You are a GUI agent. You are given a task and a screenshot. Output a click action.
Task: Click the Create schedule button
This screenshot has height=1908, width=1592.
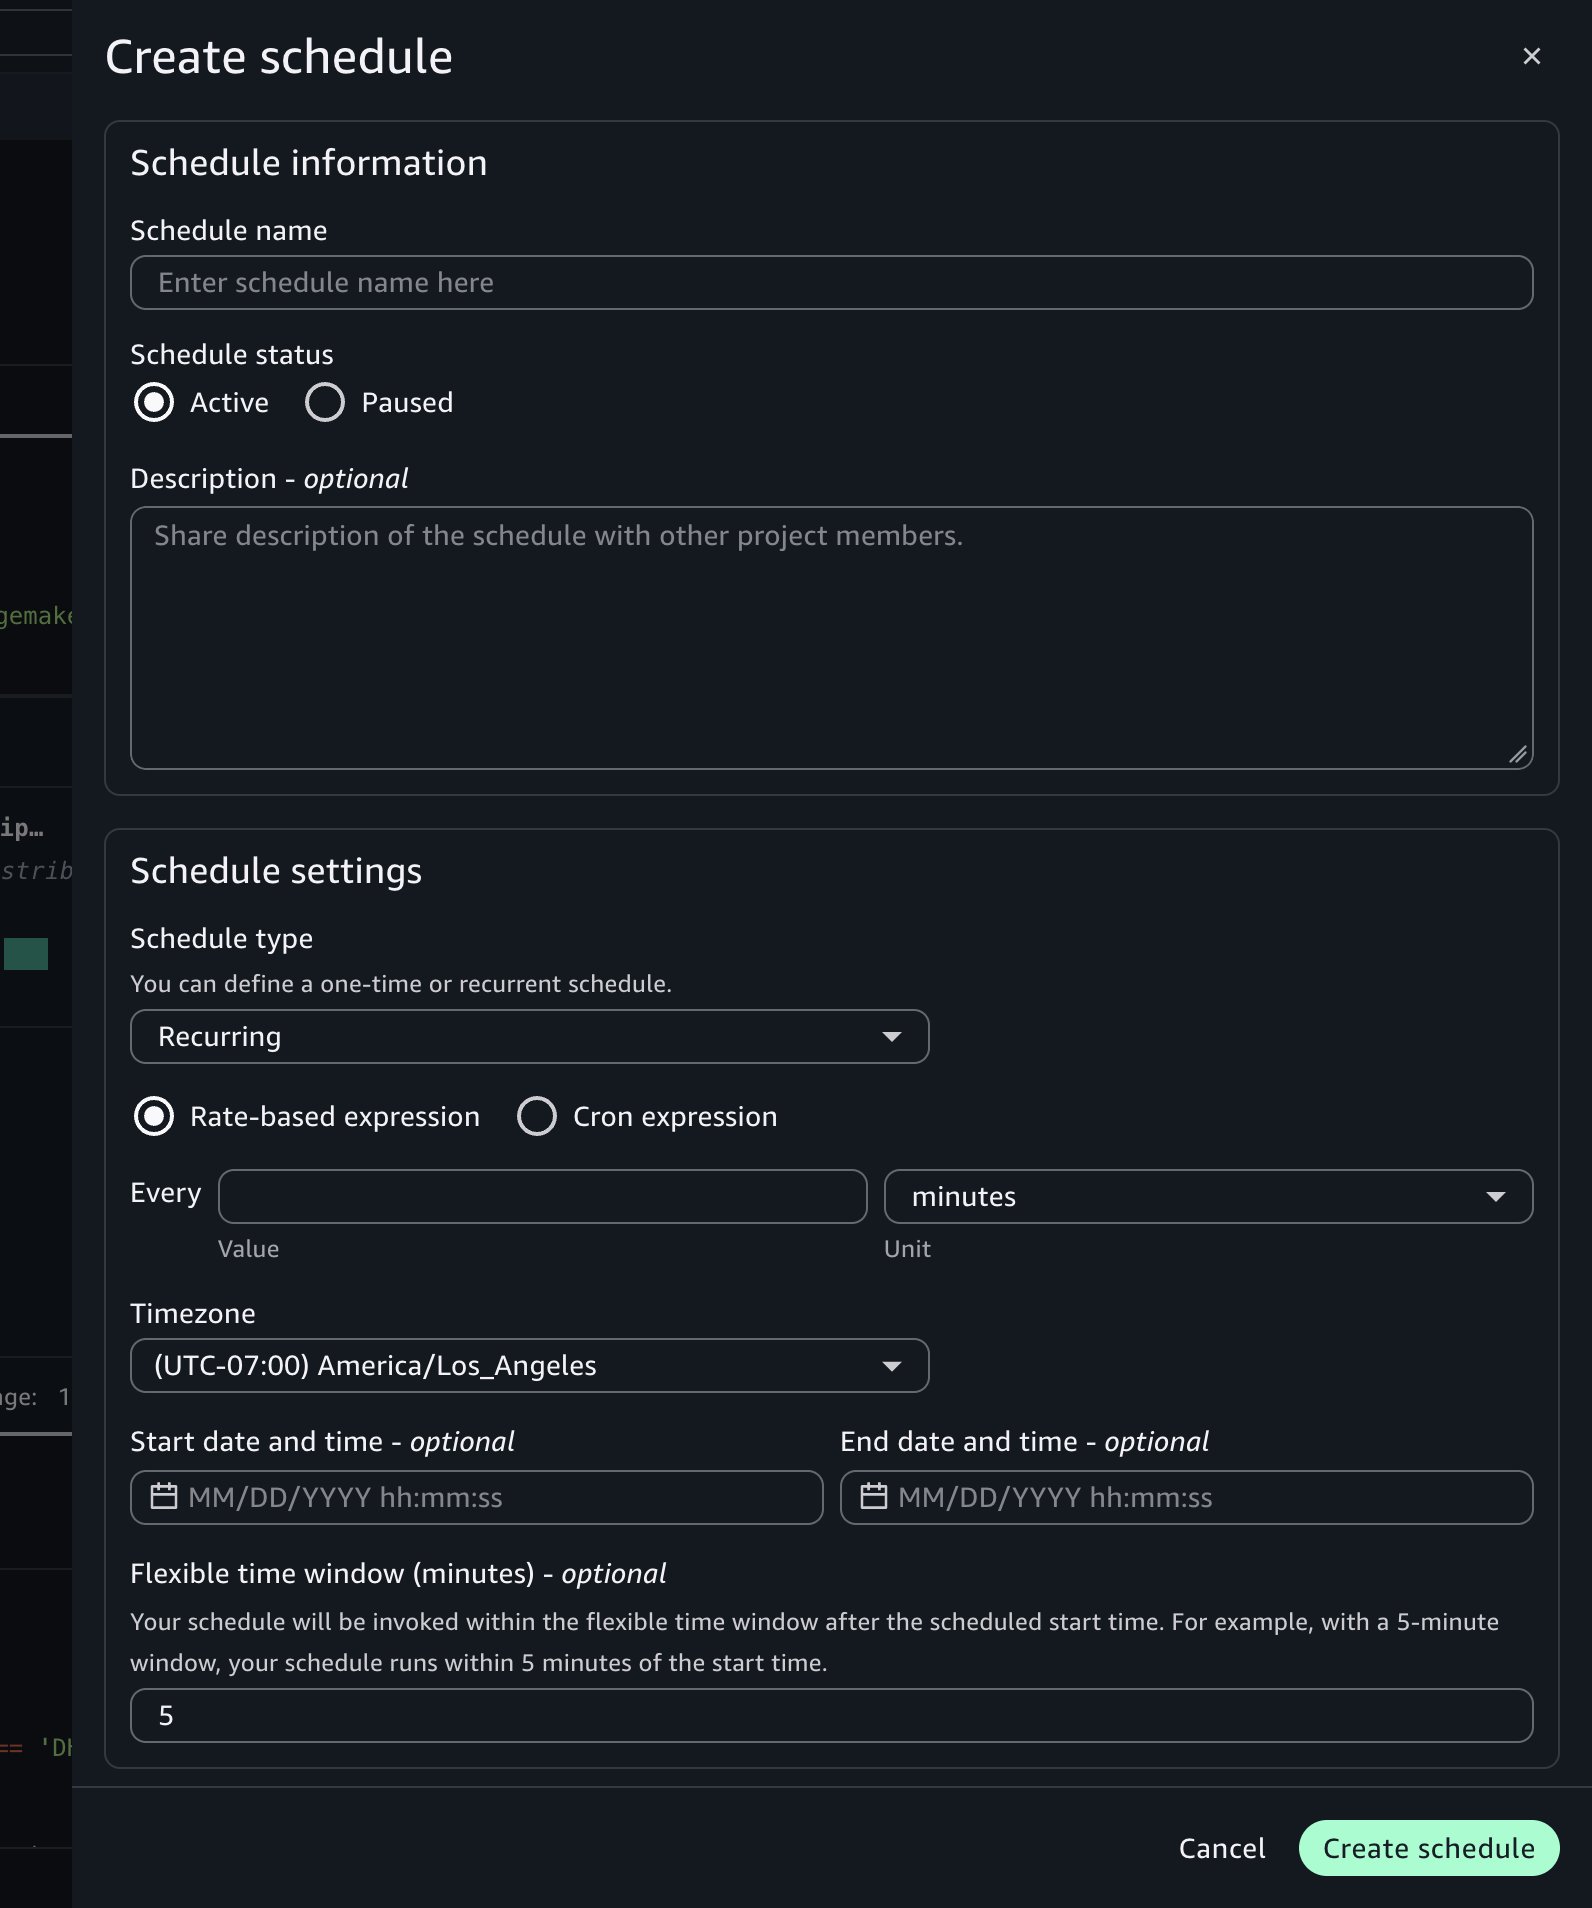point(1429,1849)
